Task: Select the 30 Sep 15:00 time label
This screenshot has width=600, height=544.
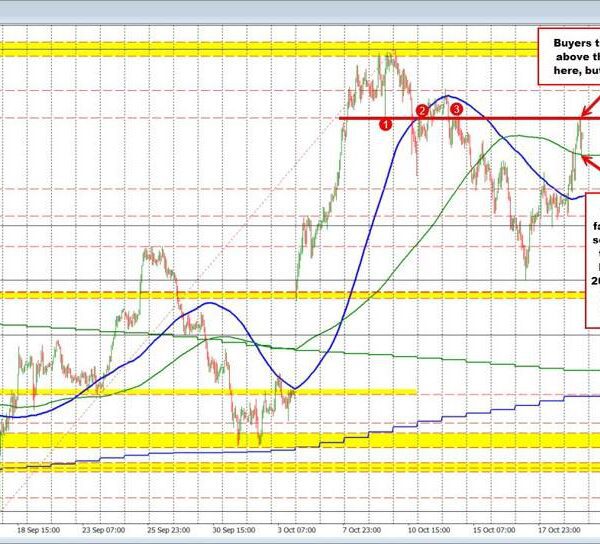Action: pos(234,530)
